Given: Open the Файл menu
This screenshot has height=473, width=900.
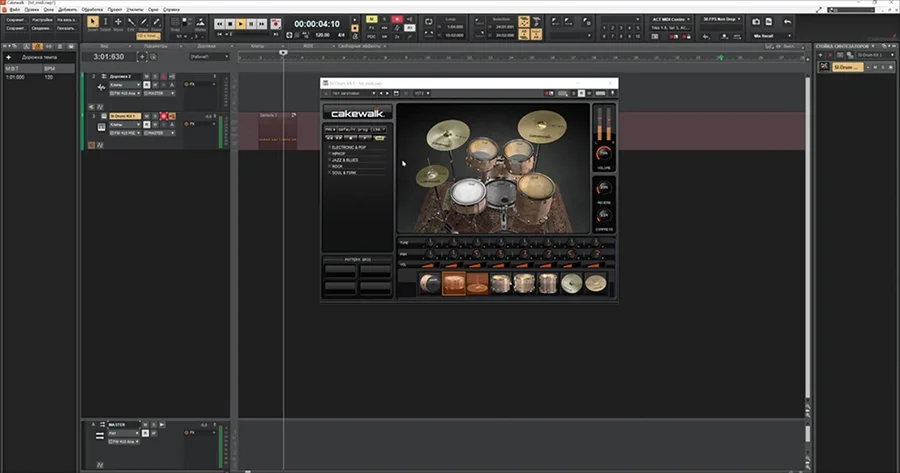Looking at the screenshot, I should tap(15, 10).
